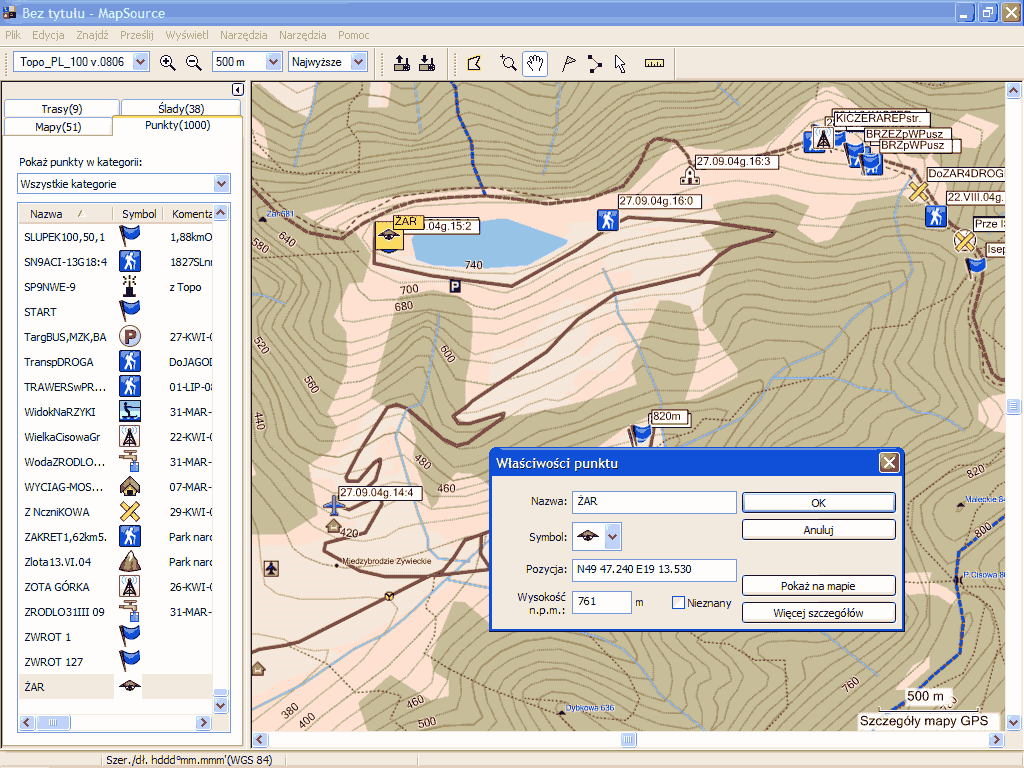Click church icon below 27.09.04g.16:3 label

690,175
